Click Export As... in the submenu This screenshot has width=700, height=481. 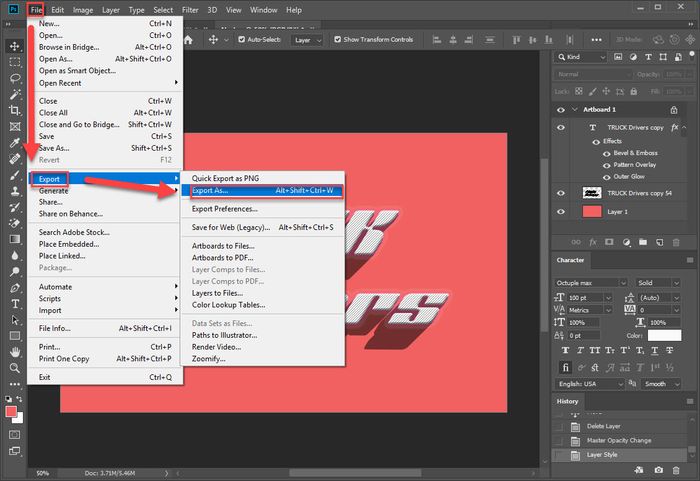point(262,190)
